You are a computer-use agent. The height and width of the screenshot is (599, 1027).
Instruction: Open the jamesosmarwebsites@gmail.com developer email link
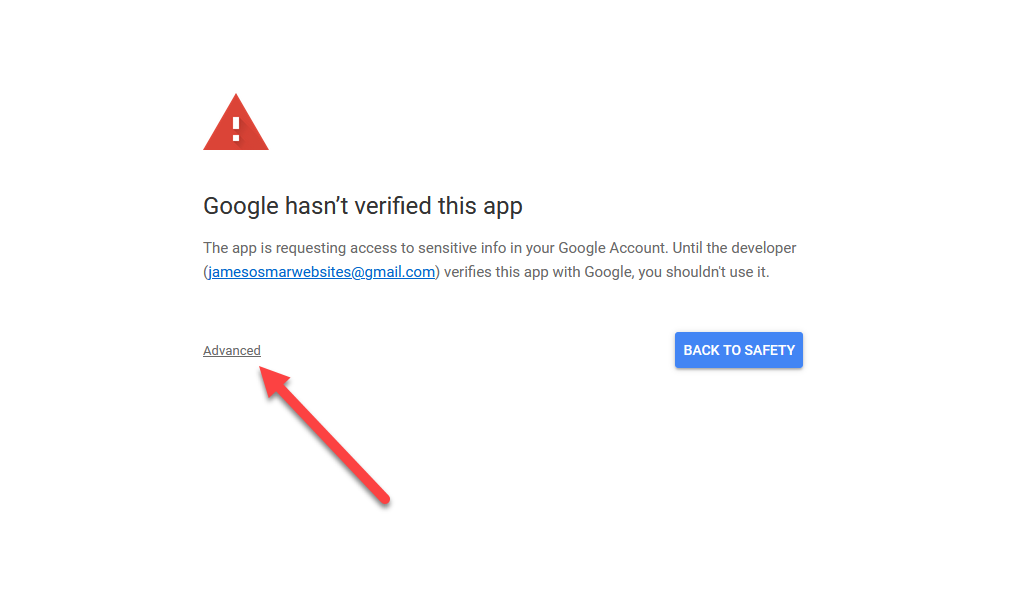click(322, 272)
